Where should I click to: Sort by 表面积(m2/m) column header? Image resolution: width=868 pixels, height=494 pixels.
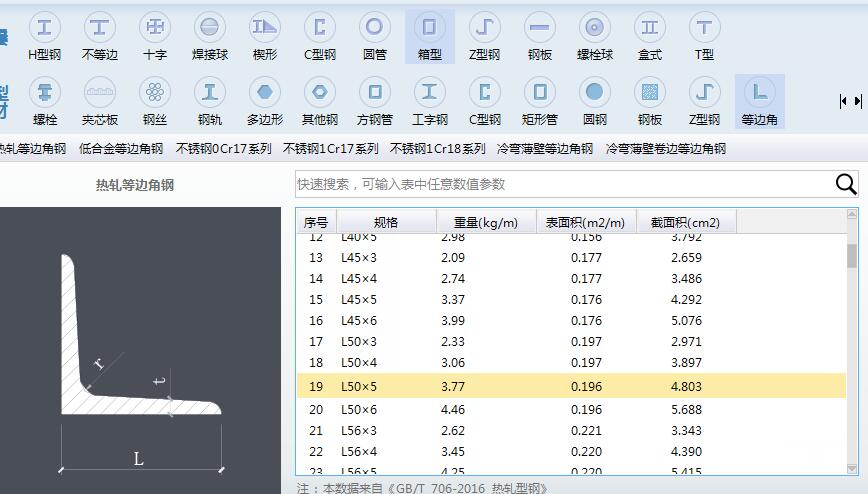pyautogui.click(x=586, y=222)
